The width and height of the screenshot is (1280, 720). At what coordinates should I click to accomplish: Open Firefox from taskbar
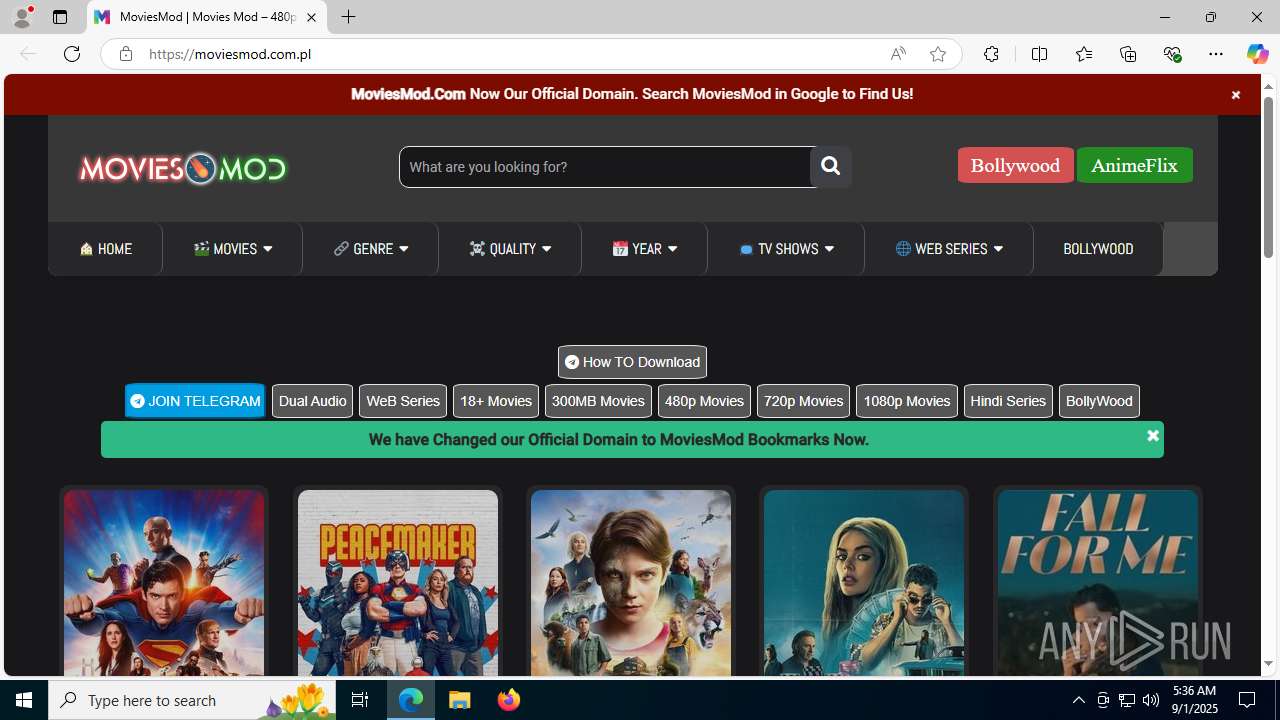[509, 700]
